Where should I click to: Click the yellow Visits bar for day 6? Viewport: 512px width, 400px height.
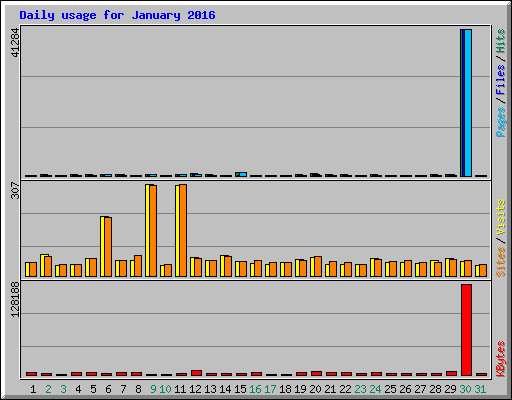click(102, 246)
